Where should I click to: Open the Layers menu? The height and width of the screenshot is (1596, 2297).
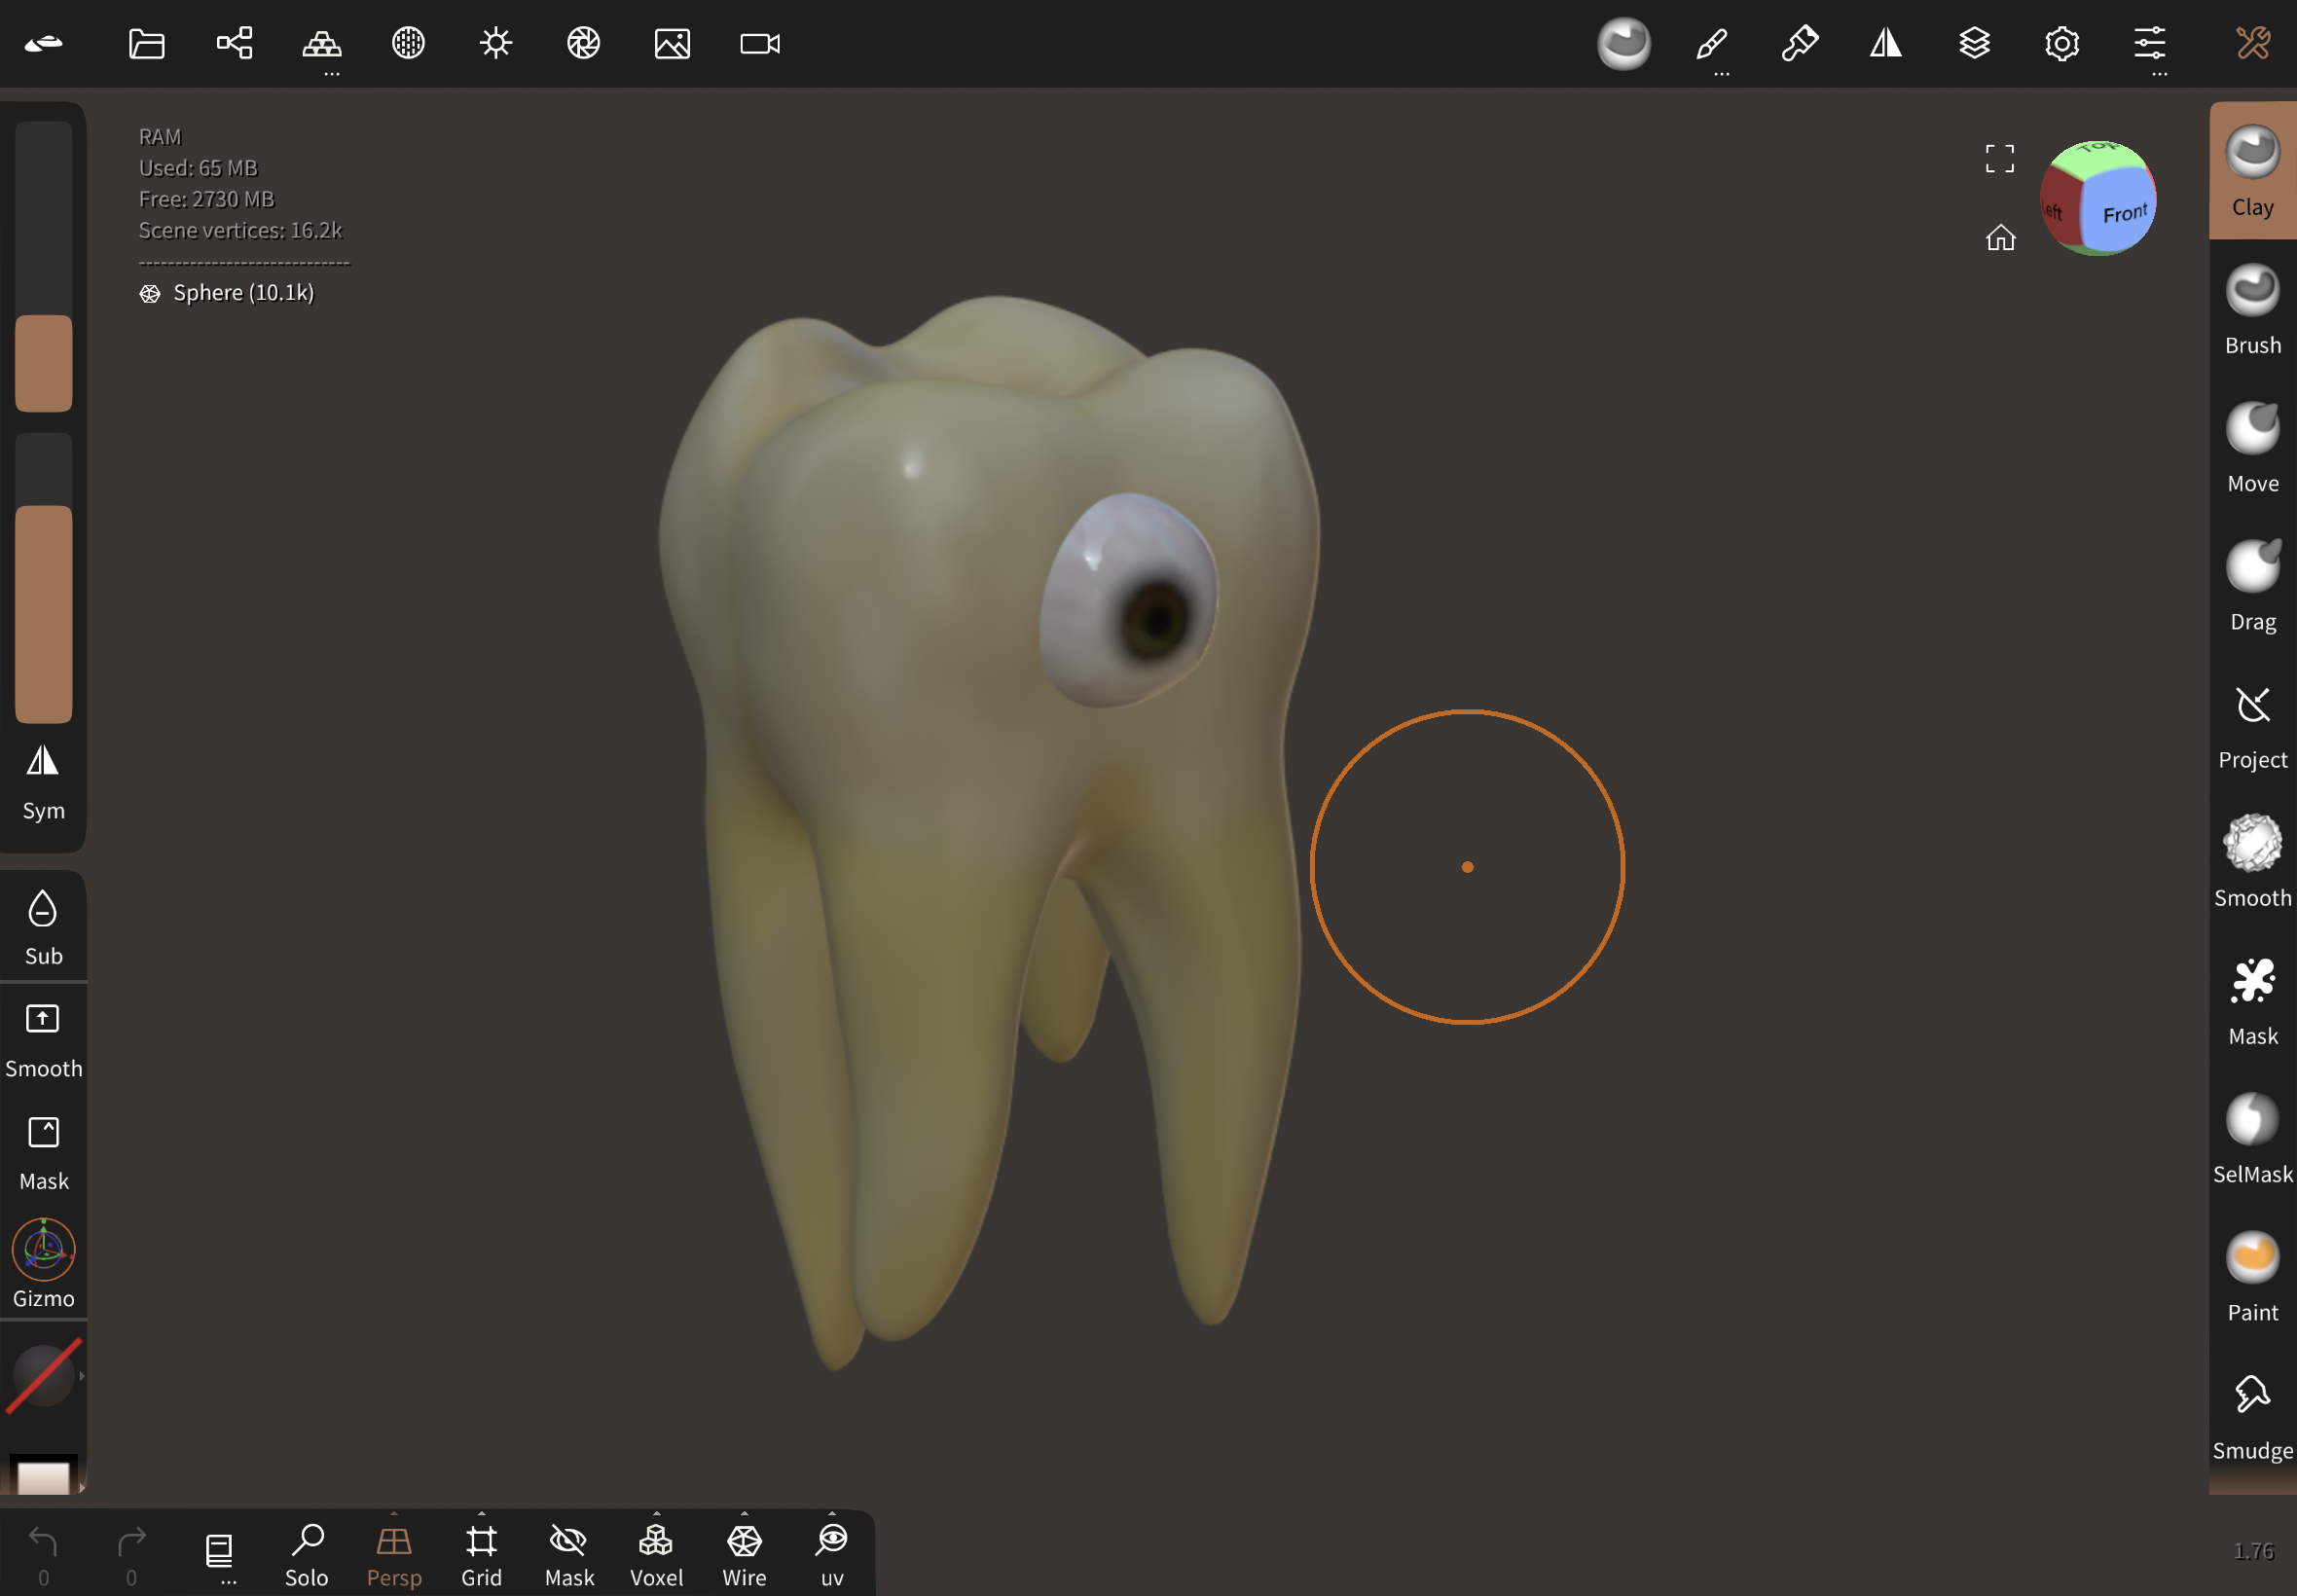1974,43
